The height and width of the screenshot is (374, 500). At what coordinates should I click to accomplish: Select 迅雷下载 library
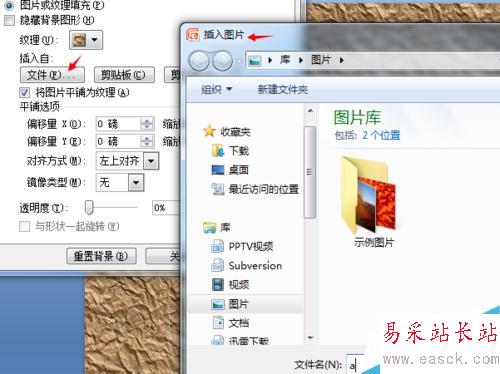[x=249, y=341]
